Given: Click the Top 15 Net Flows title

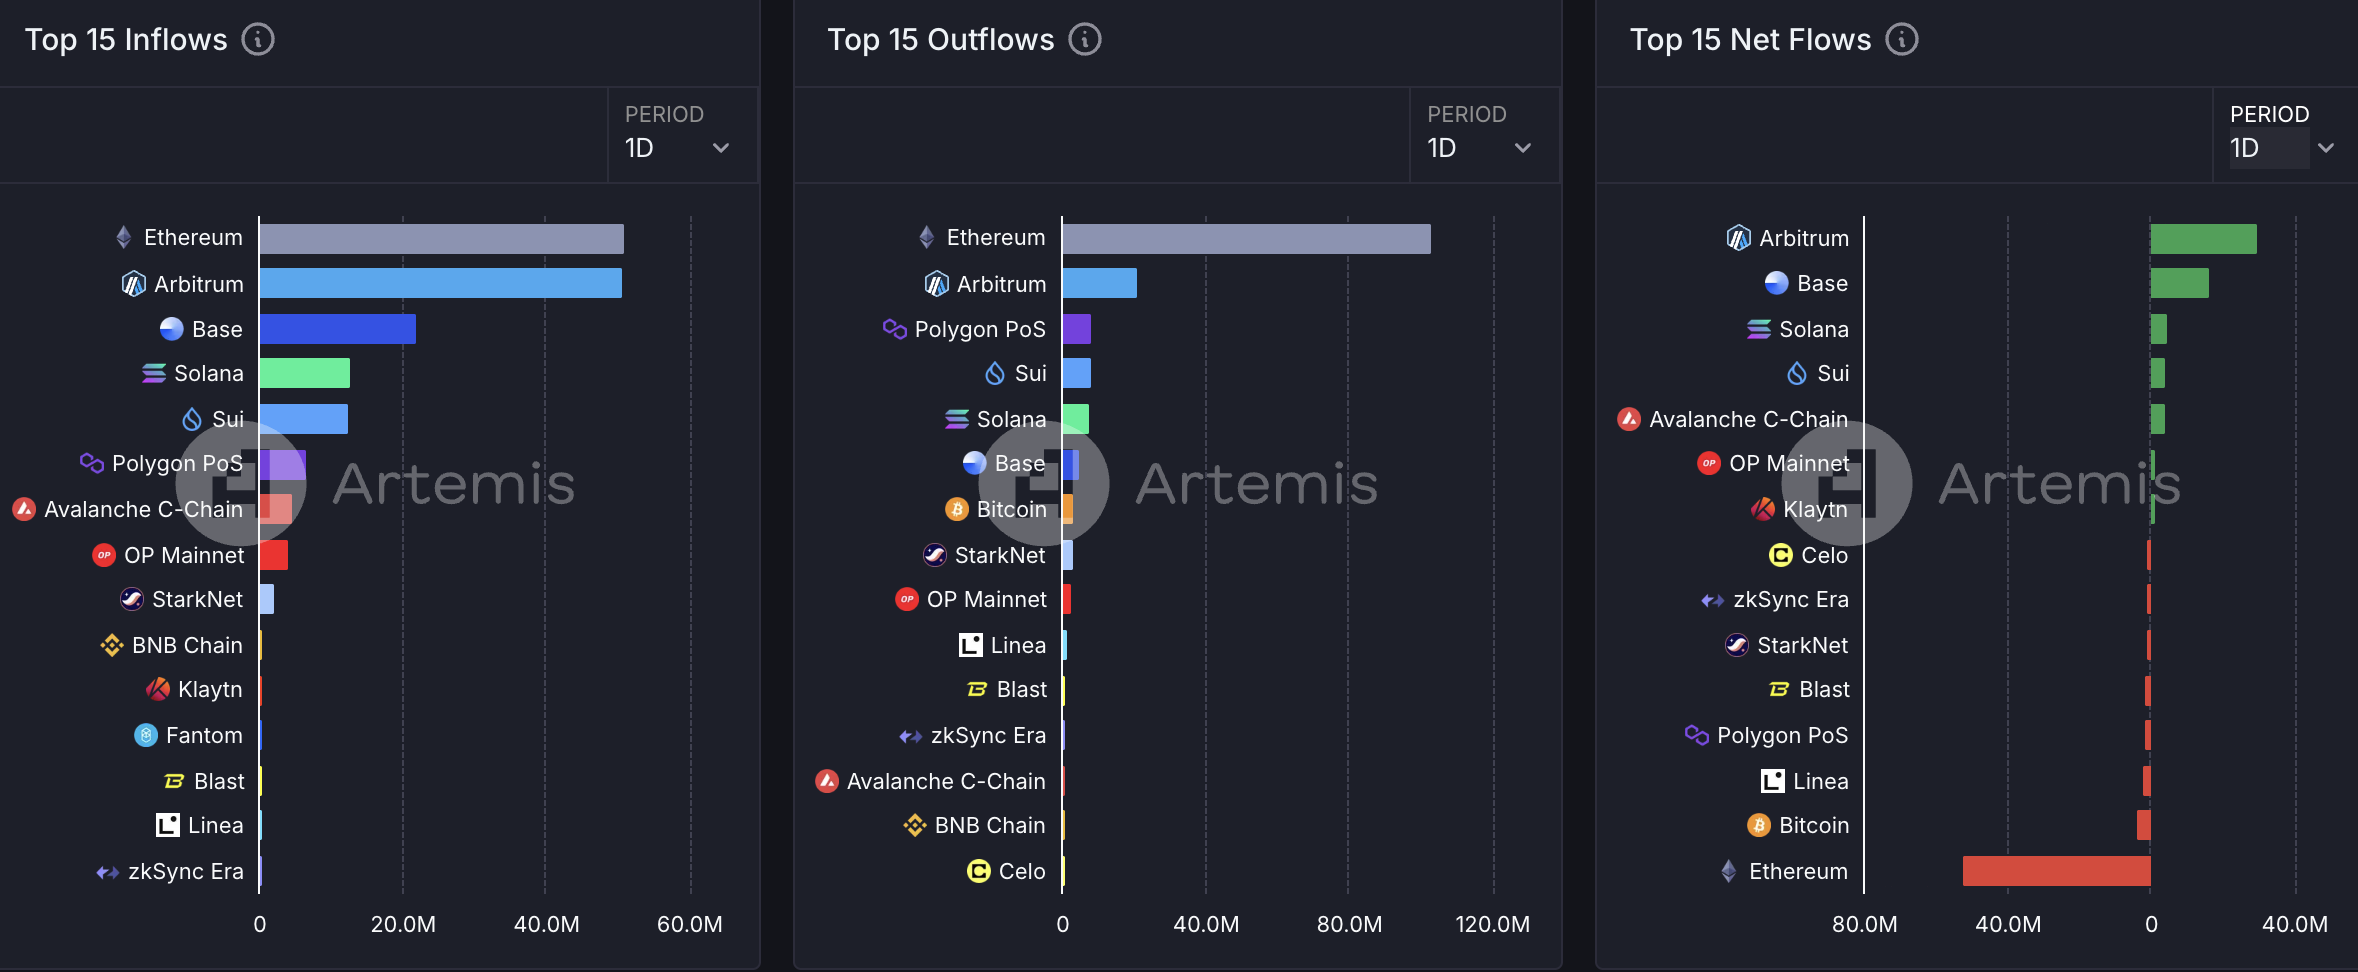Looking at the screenshot, I should click(1750, 40).
